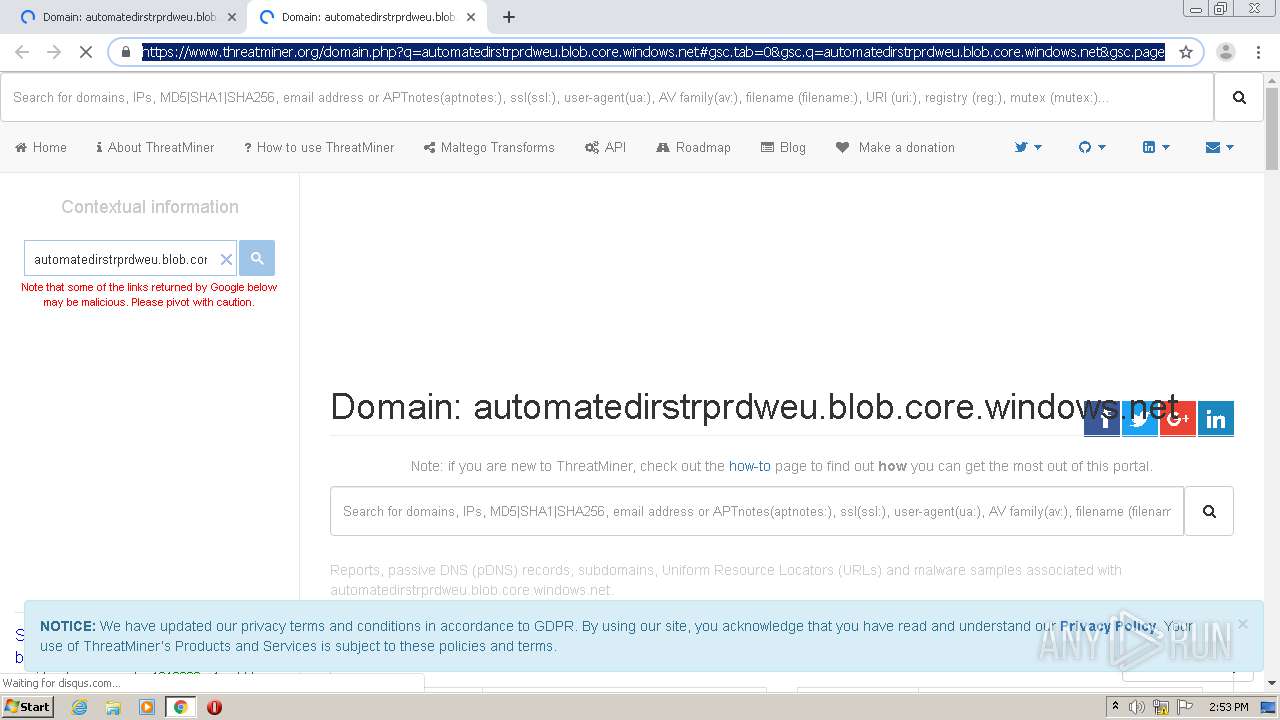The width and height of the screenshot is (1280, 720).
Task: Click the Domain page title heading
Action: tap(754, 407)
